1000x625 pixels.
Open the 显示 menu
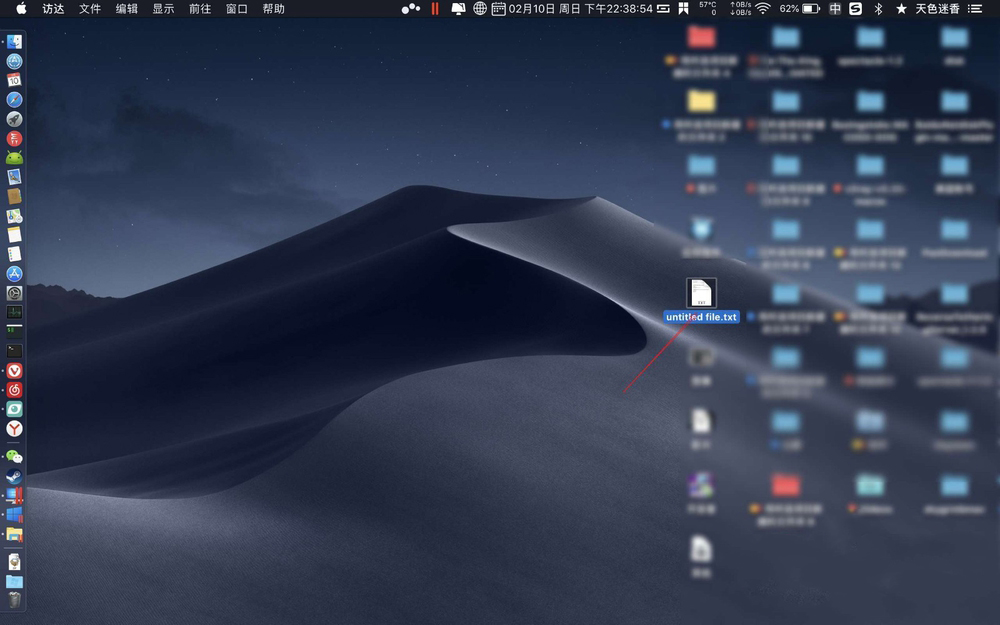163,8
